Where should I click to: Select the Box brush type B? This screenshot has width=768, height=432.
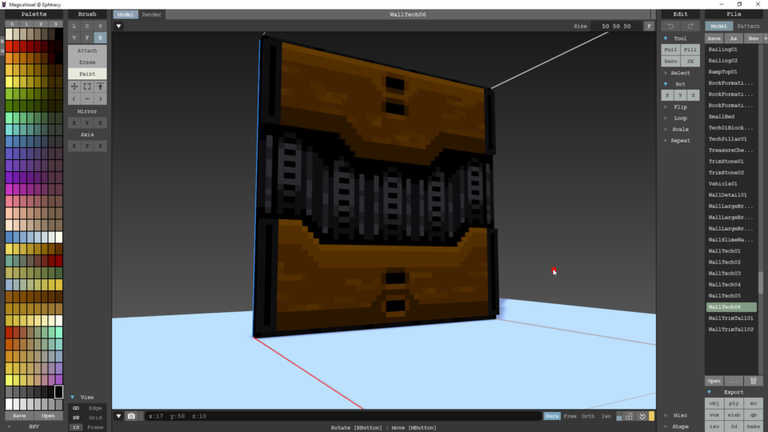(x=100, y=38)
